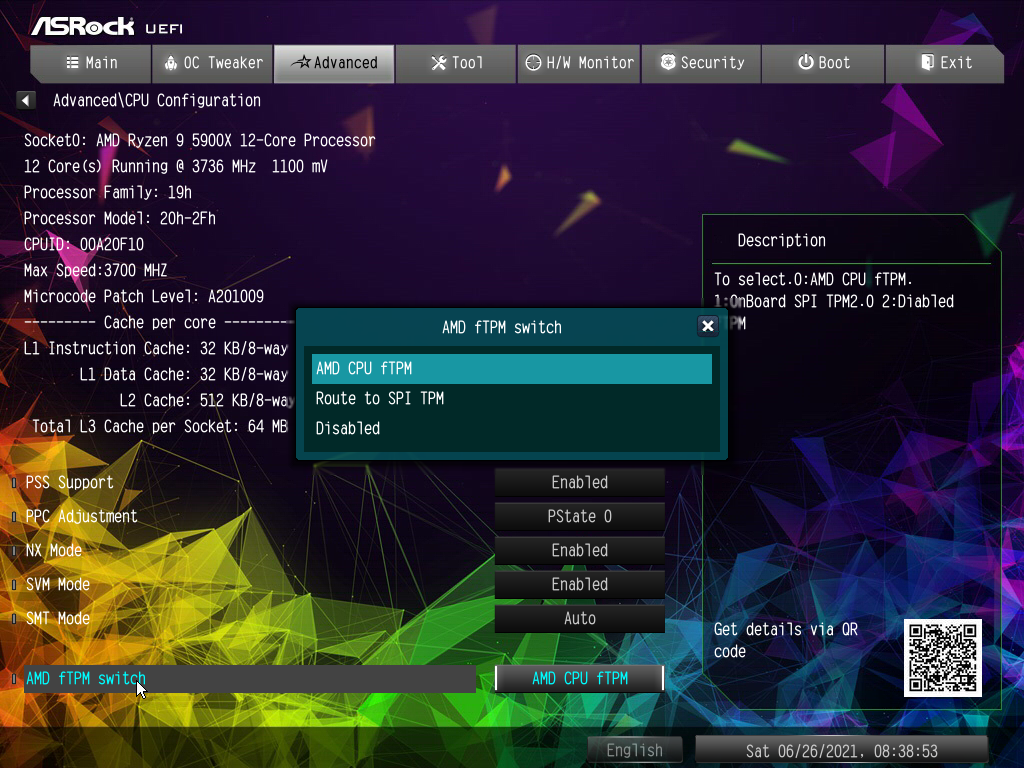1024x768 pixels.
Task: Open the Security tab
Action: 701,63
